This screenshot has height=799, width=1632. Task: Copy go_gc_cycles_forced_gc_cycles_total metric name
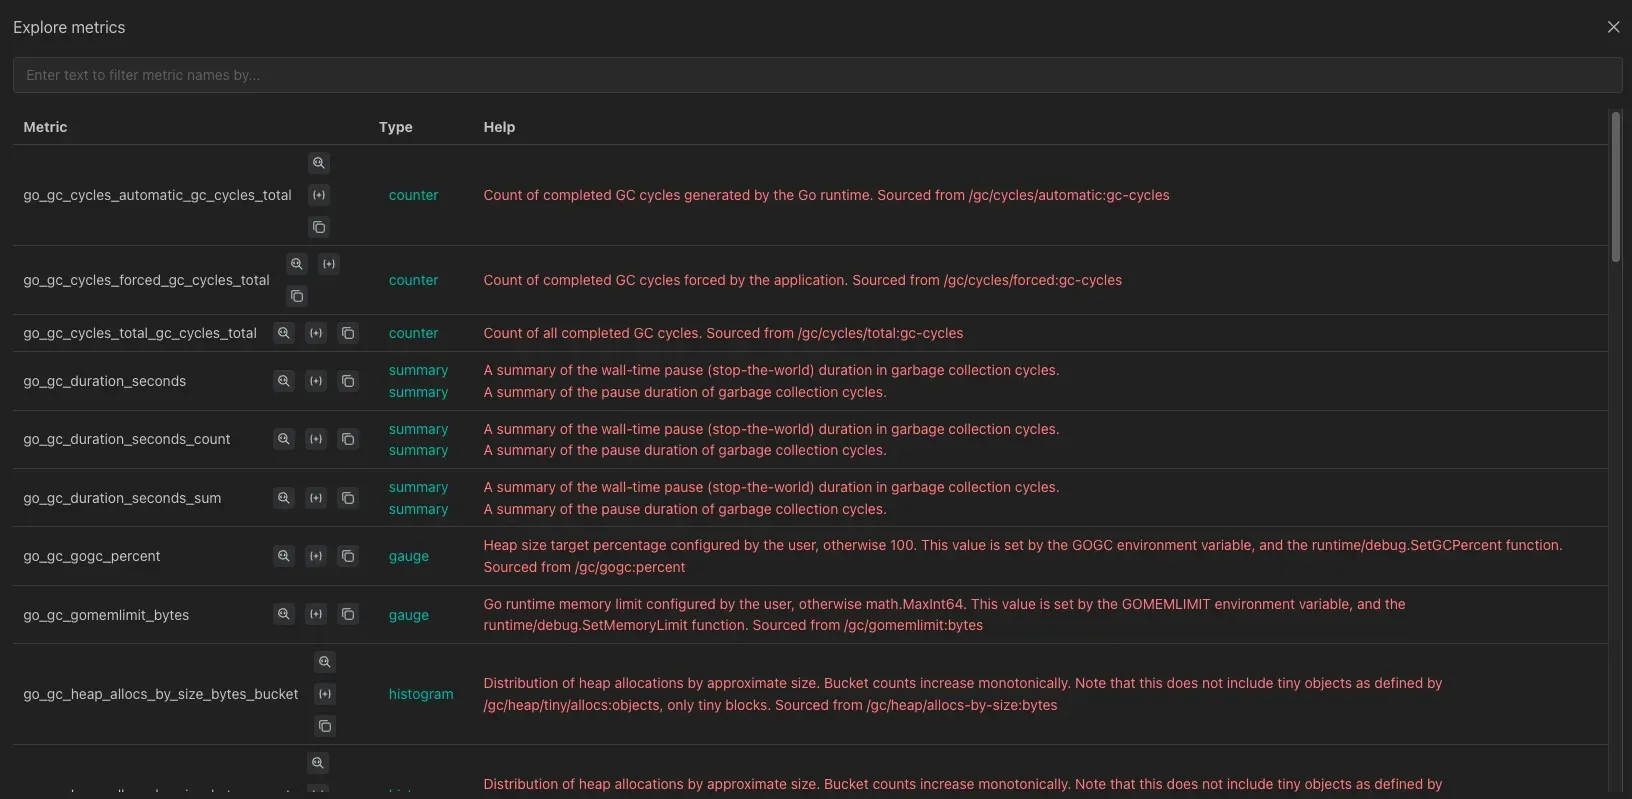[297, 296]
